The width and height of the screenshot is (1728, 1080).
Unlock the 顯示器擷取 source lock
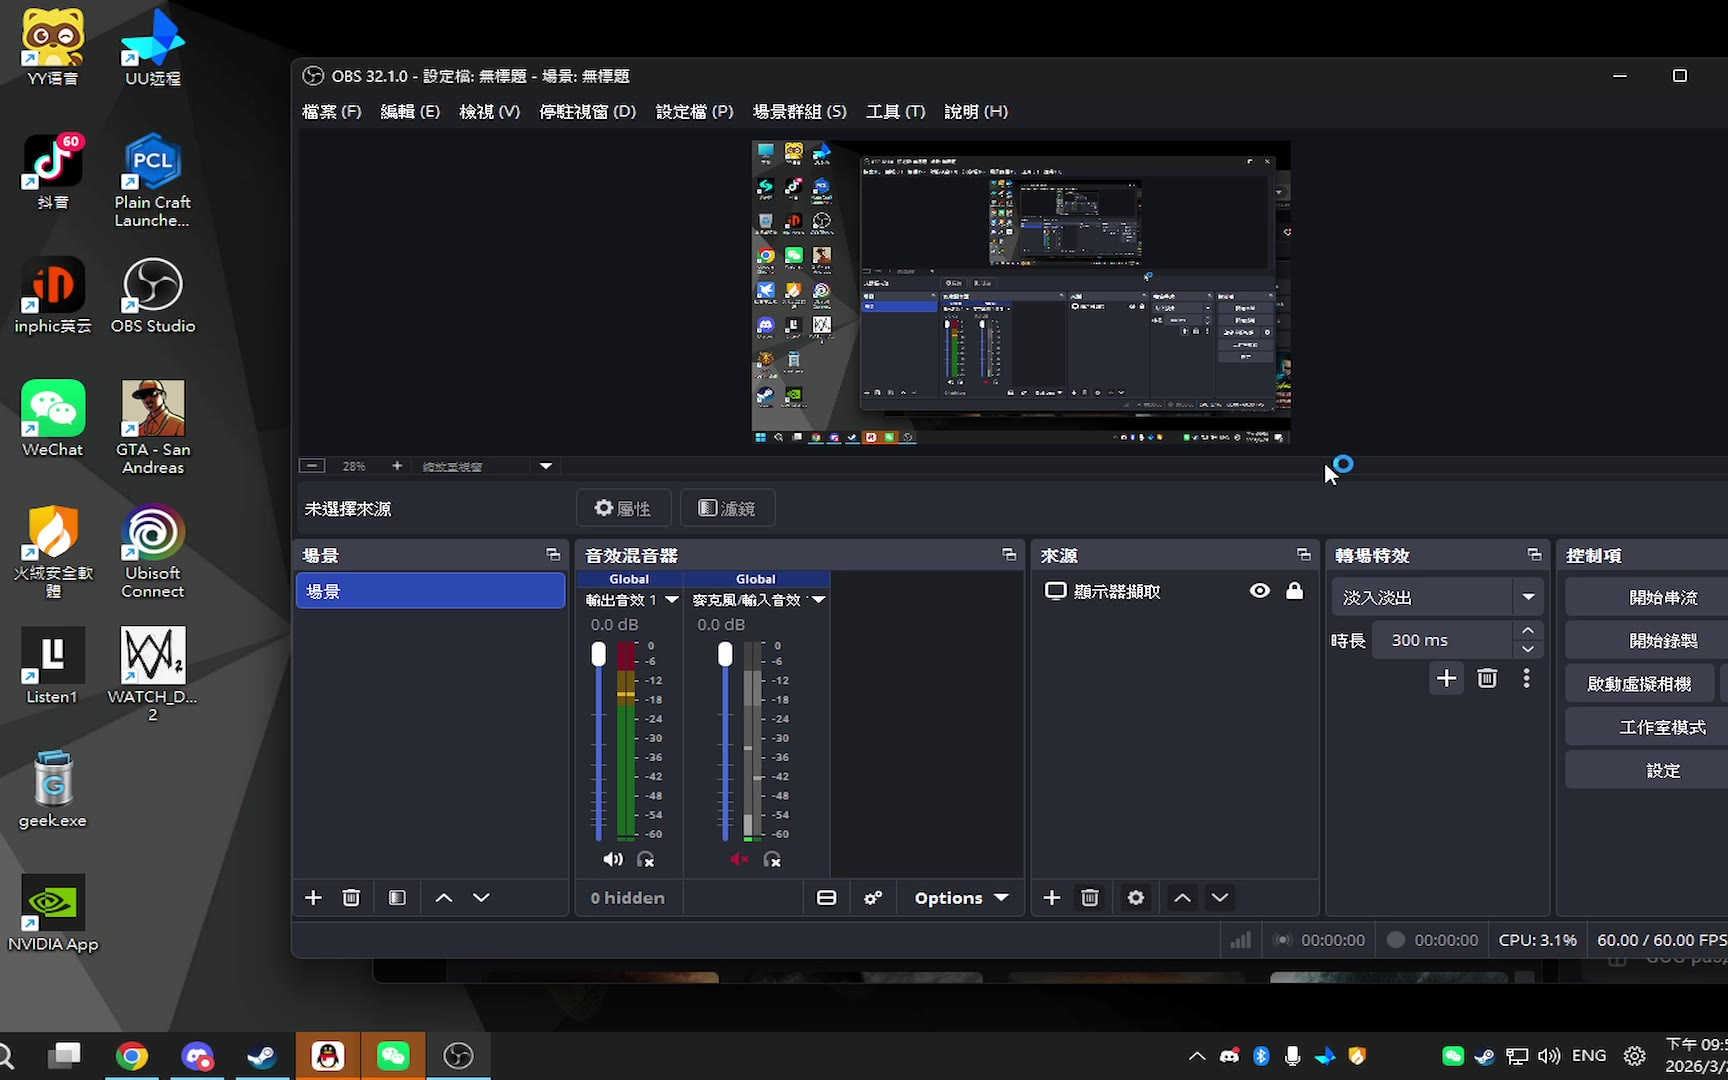click(1295, 591)
